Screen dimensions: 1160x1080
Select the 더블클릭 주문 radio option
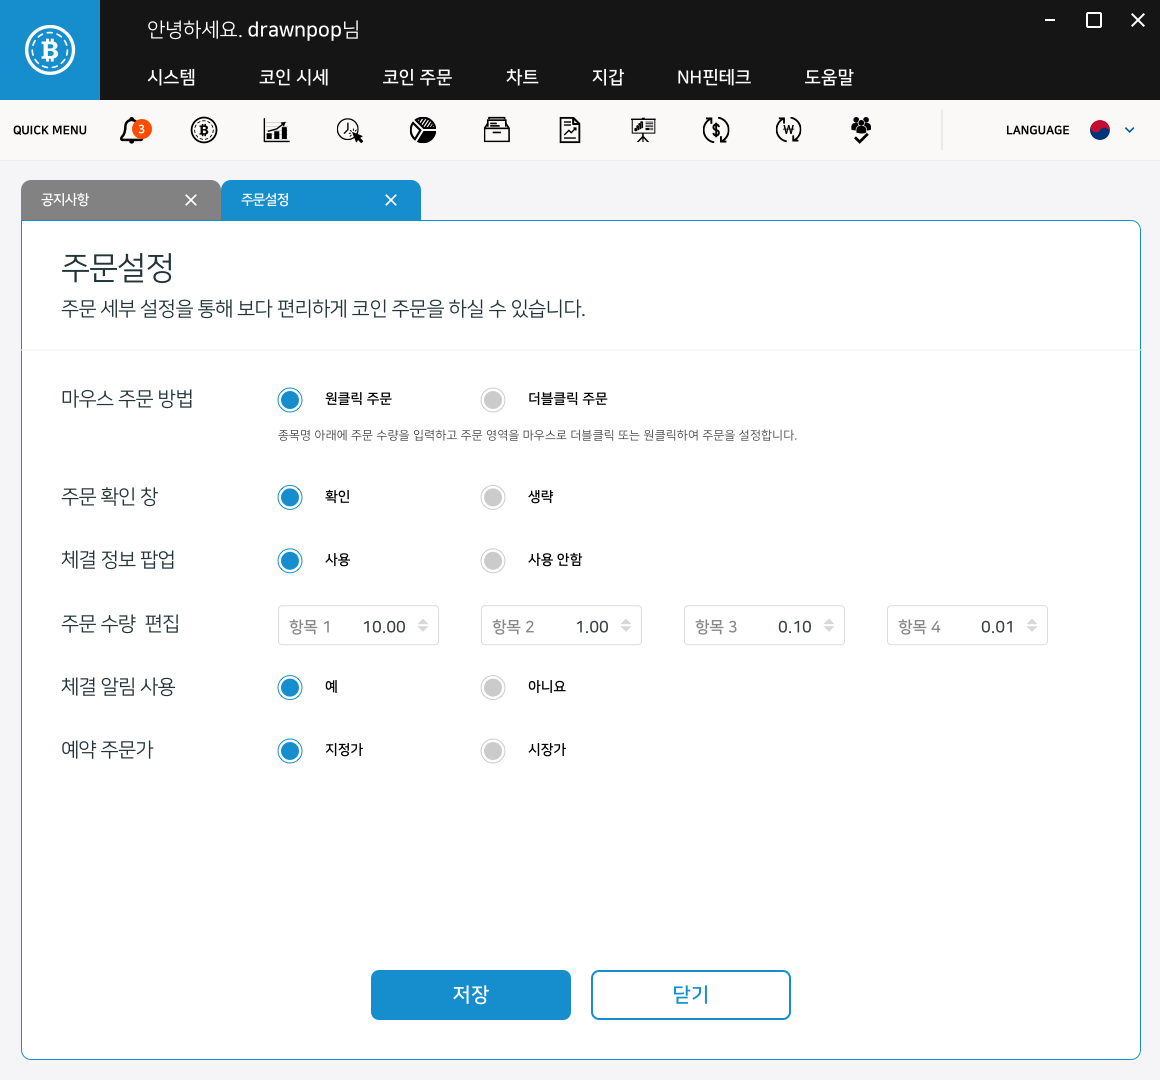coord(493,399)
